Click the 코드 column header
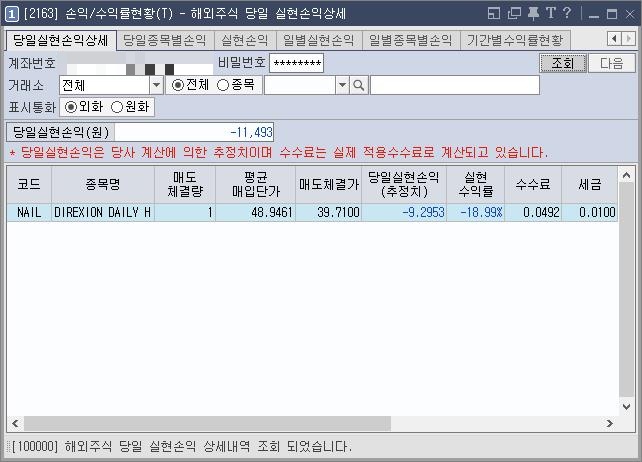The width and height of the screenshot is (642, 462). (29, 184)
